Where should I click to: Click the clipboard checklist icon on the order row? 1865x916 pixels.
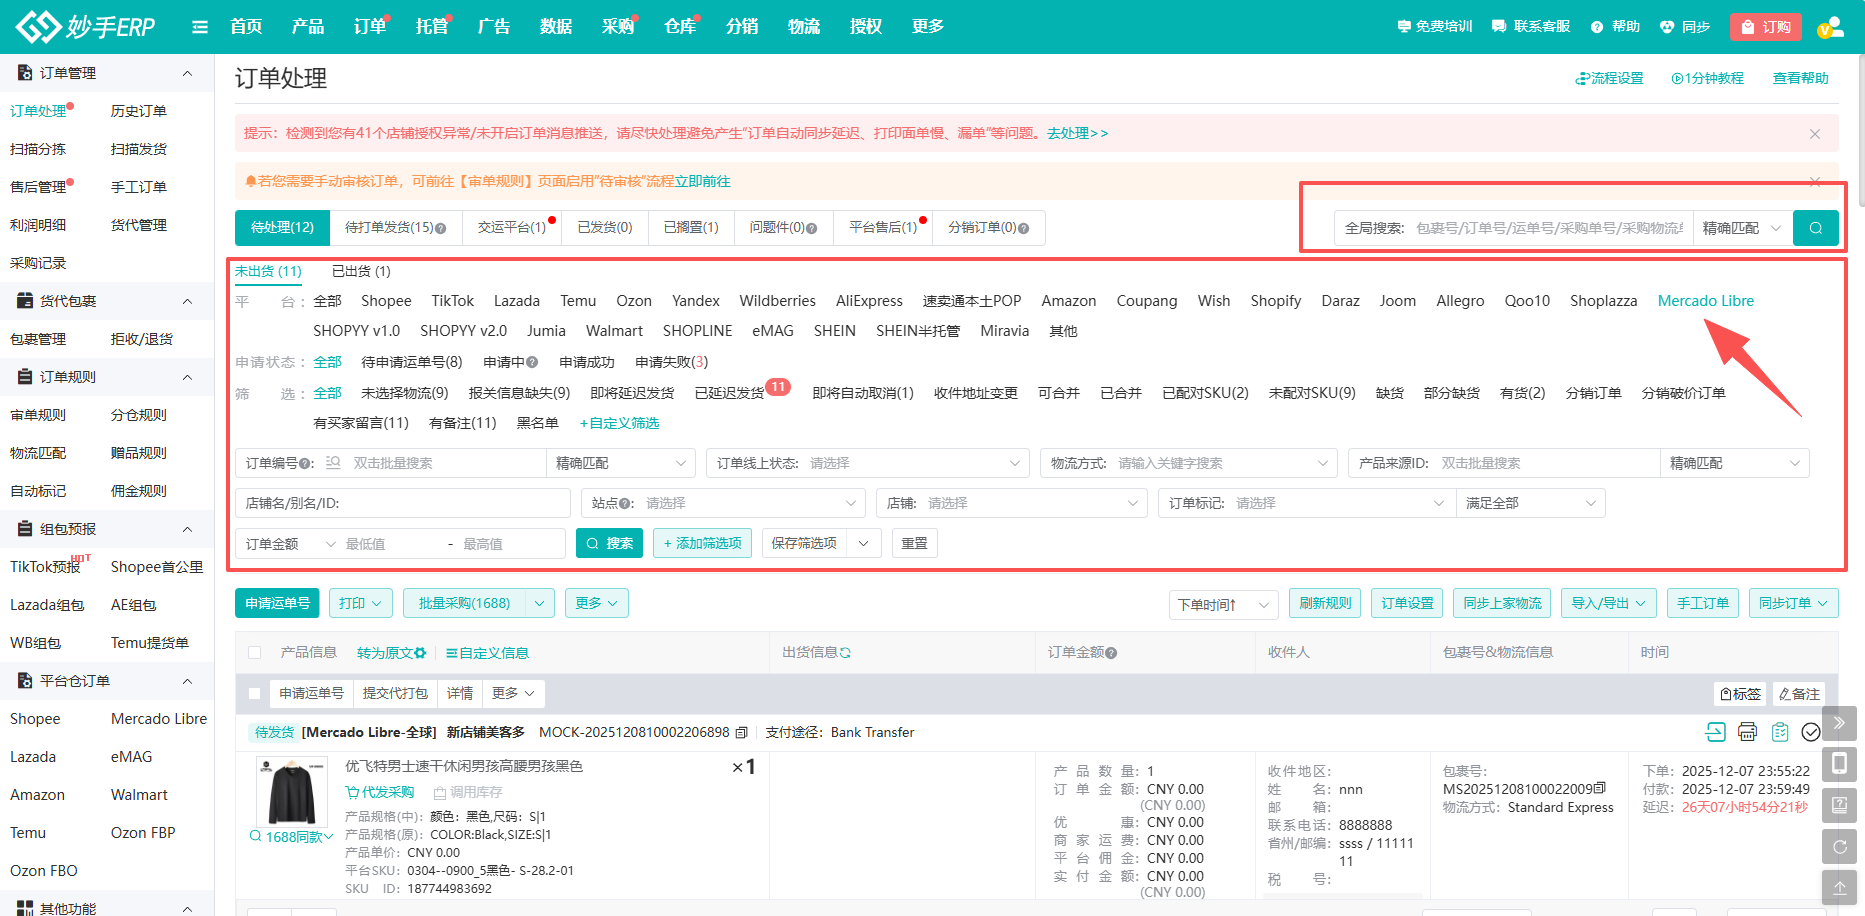pyautogui.click(x=1779, y=732)
